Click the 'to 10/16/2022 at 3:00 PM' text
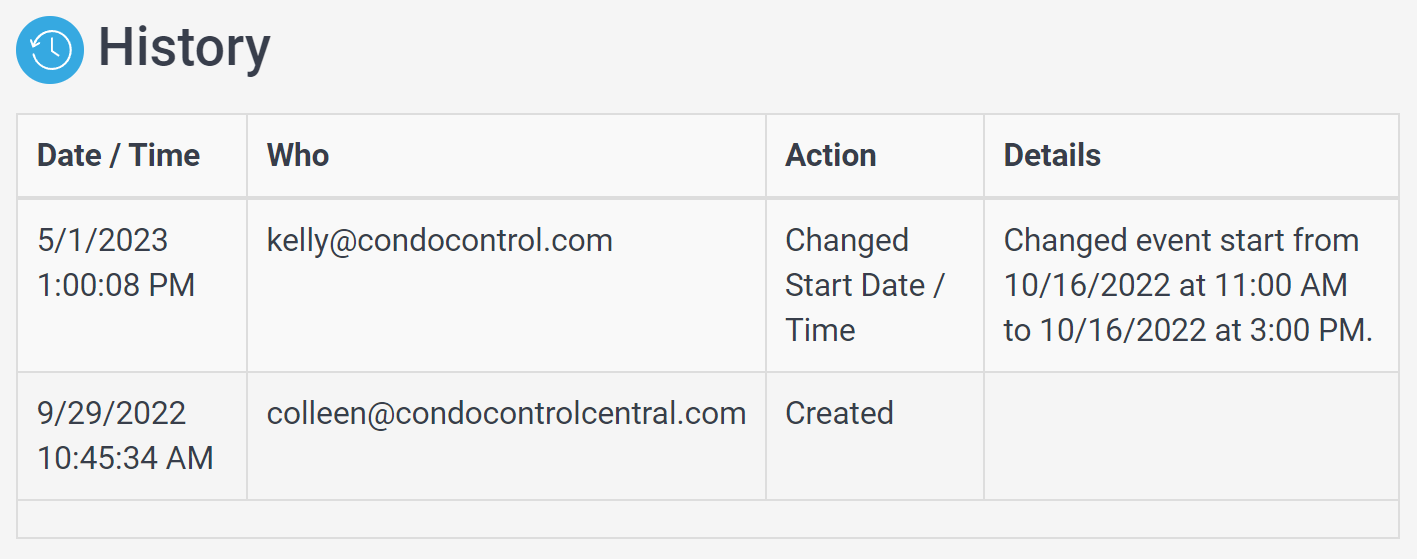The height and width of the screenshot is (559, 1417). [1188, 330]
